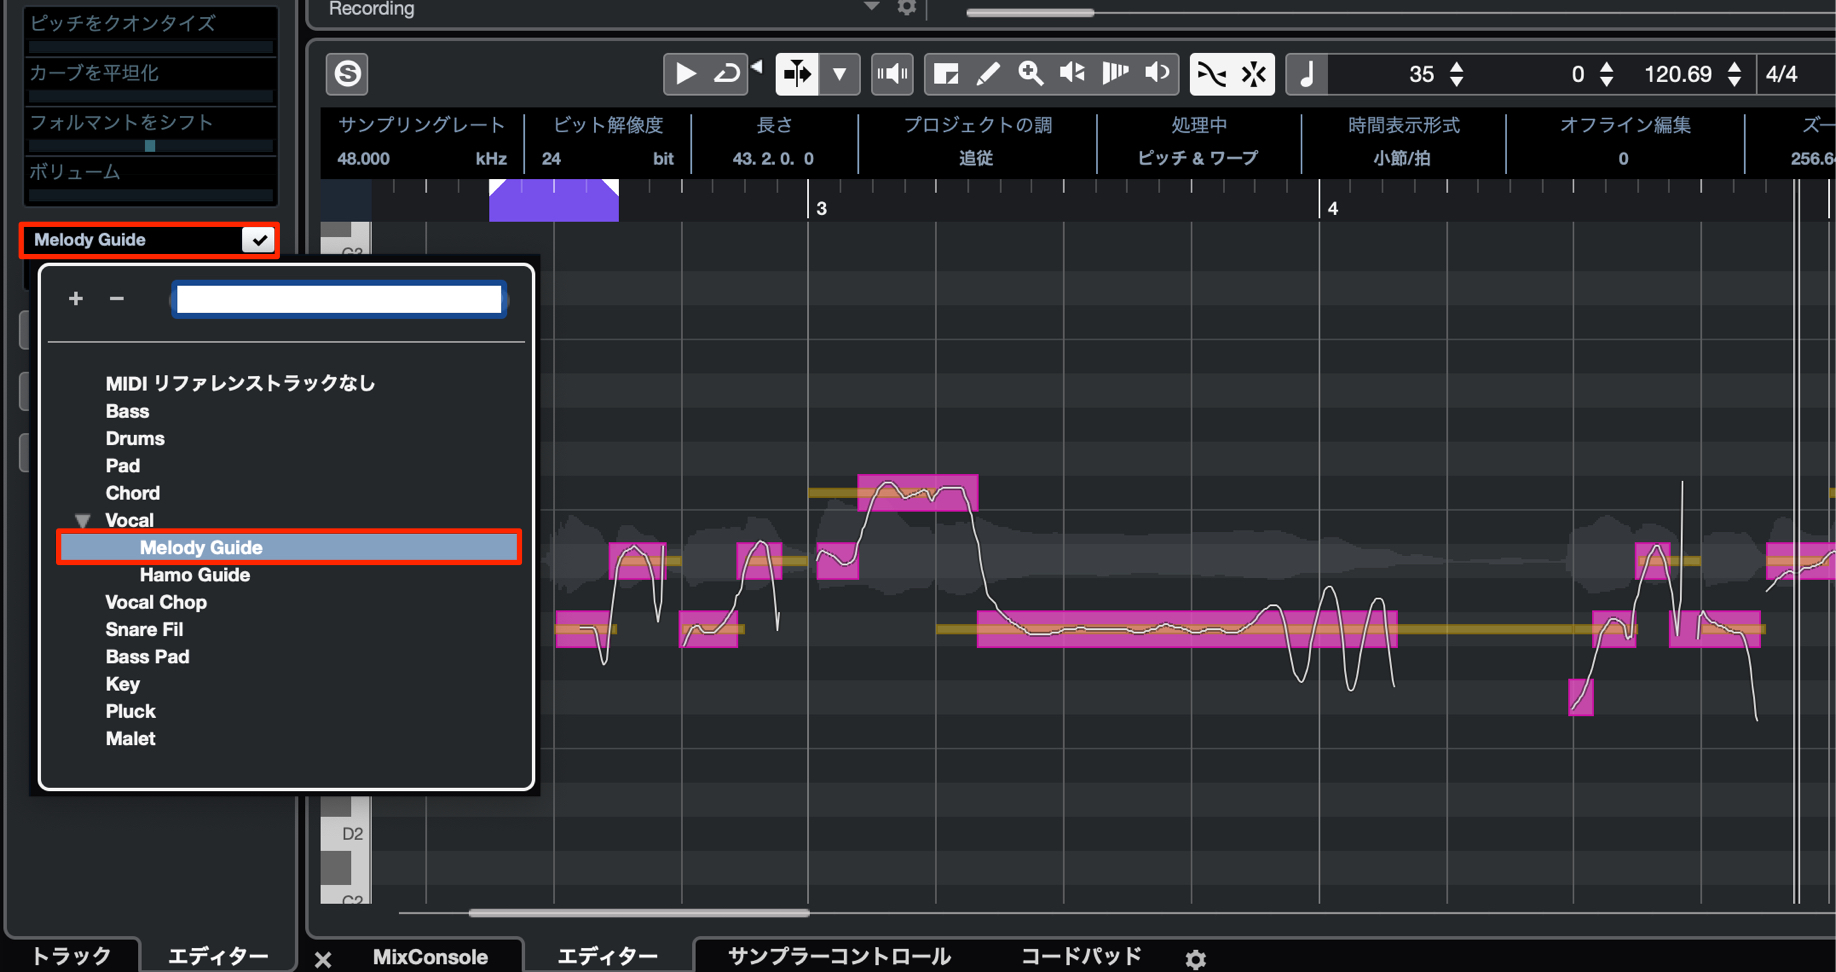This screenshot has width=1836, height=972.
Task: Open auto-scroll settings dropdown arrow
Action: click(x=840, y=73)
